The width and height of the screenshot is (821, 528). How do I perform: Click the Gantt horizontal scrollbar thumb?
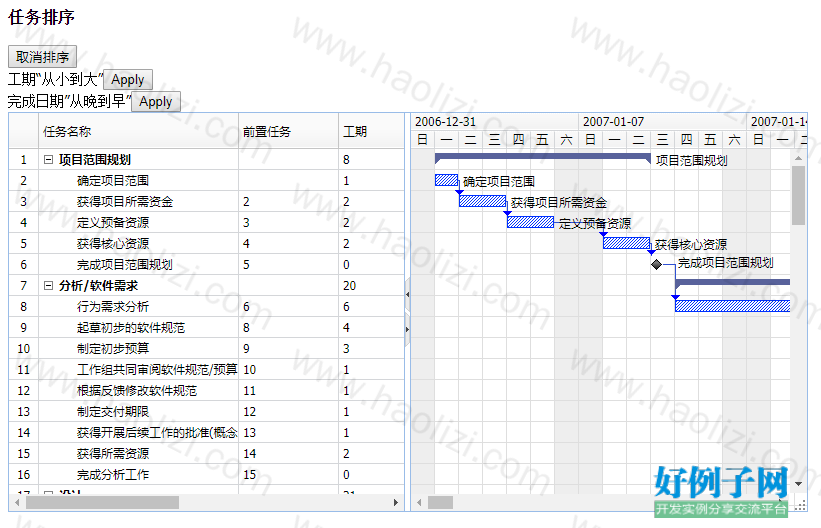[440, 503]
